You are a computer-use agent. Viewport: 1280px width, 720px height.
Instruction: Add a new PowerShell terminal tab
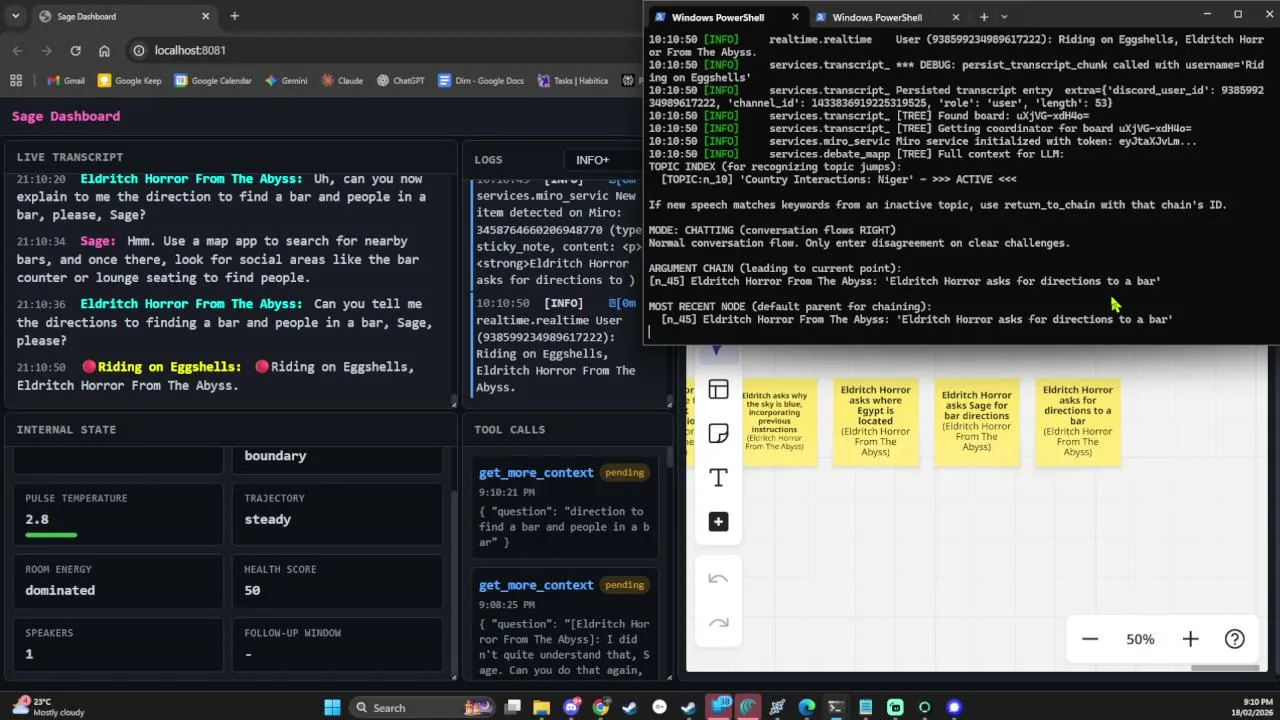click(984, 17)
